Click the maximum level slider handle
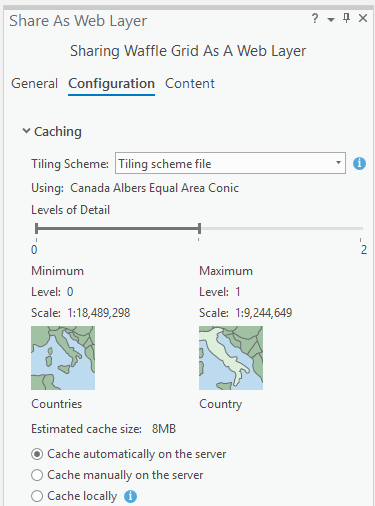This screenshot has height=506, width=375. 199,228
